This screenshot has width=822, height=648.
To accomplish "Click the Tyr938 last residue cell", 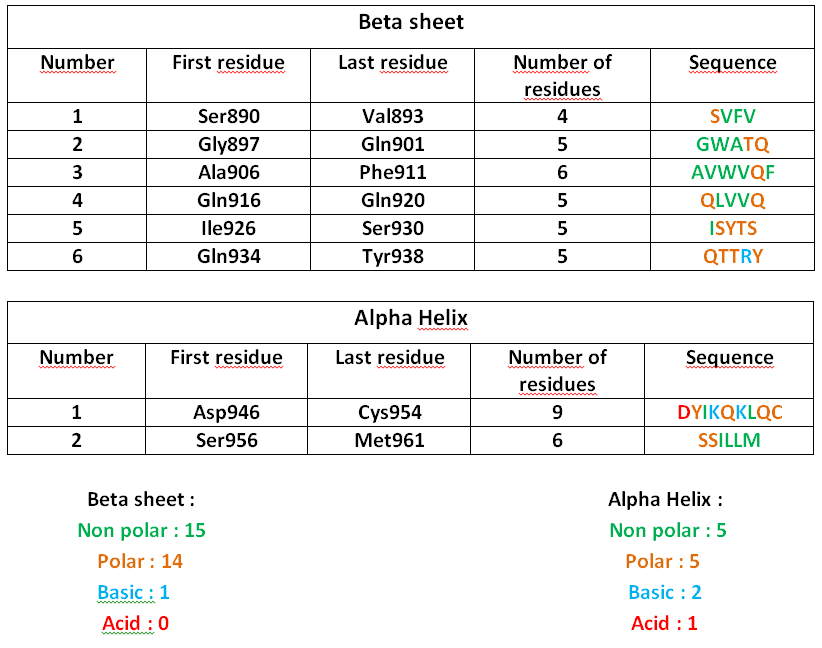I will [x=393, y=256].
